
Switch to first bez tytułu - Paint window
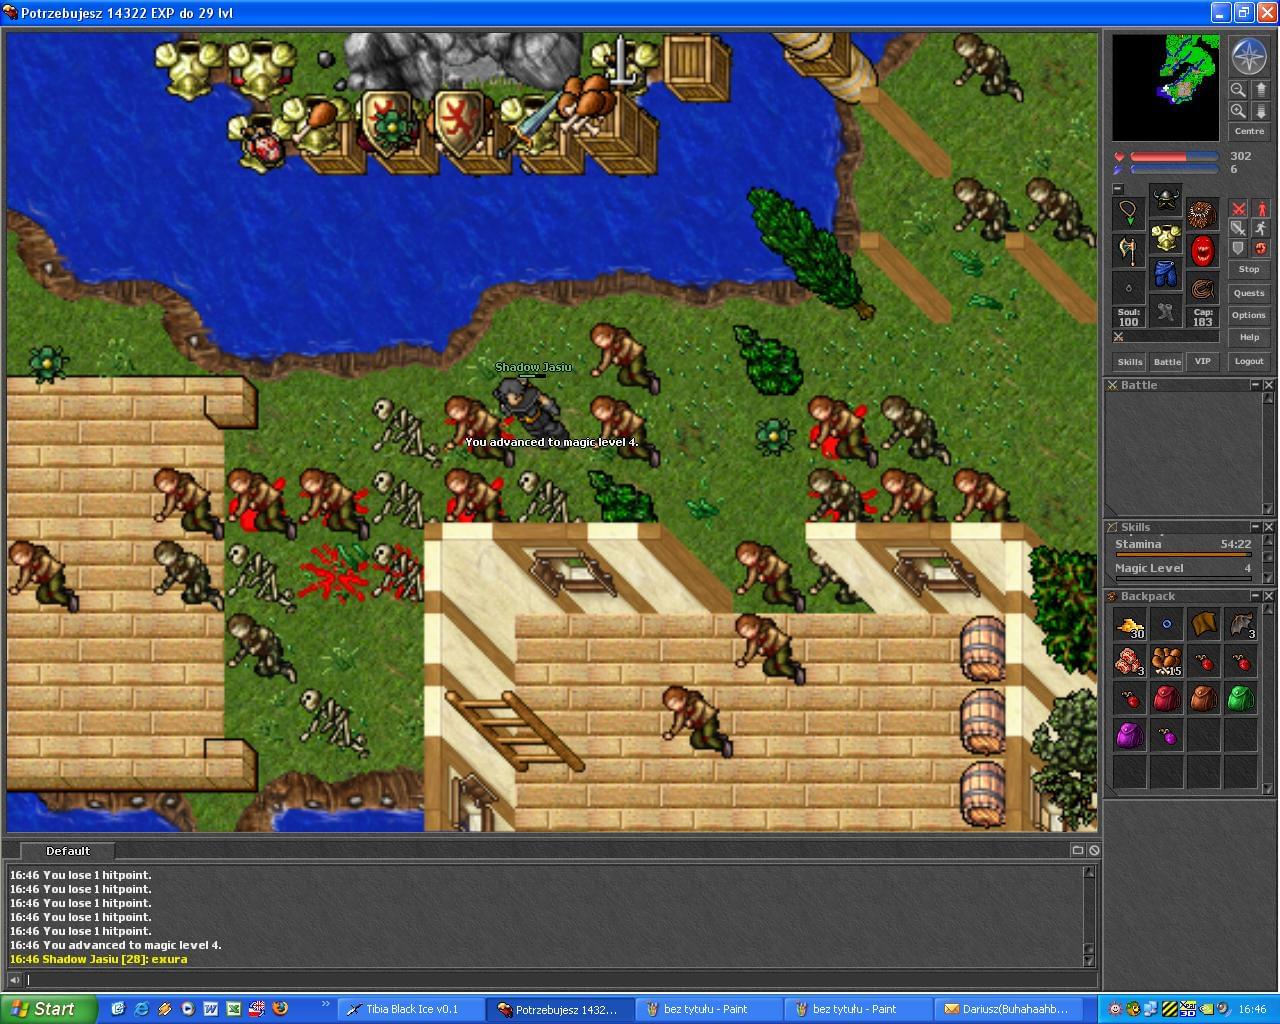[709, 1009]
